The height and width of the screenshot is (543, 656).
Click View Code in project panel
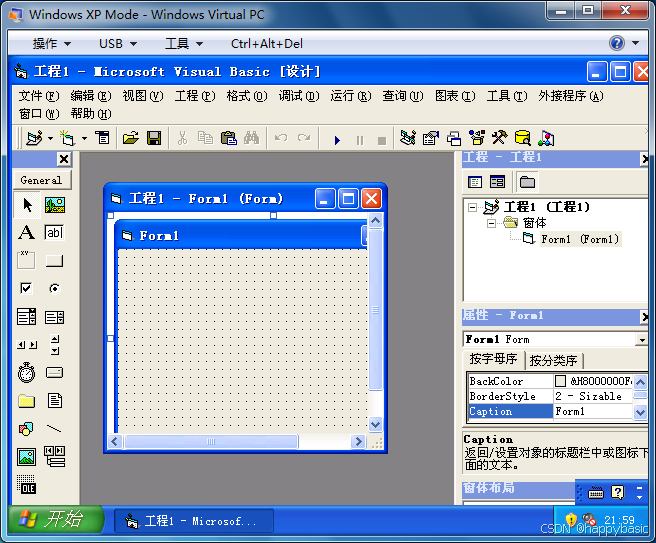coord(475,182)
